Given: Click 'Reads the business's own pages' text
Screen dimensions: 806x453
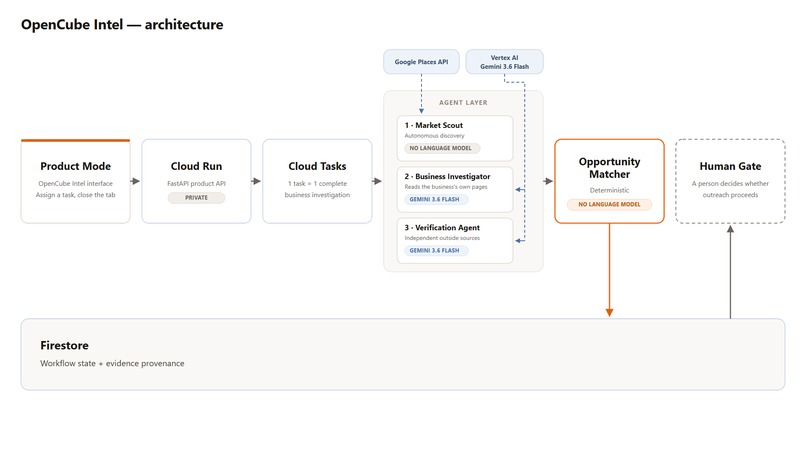Looking at the screenshot, I should click(446, 187).
